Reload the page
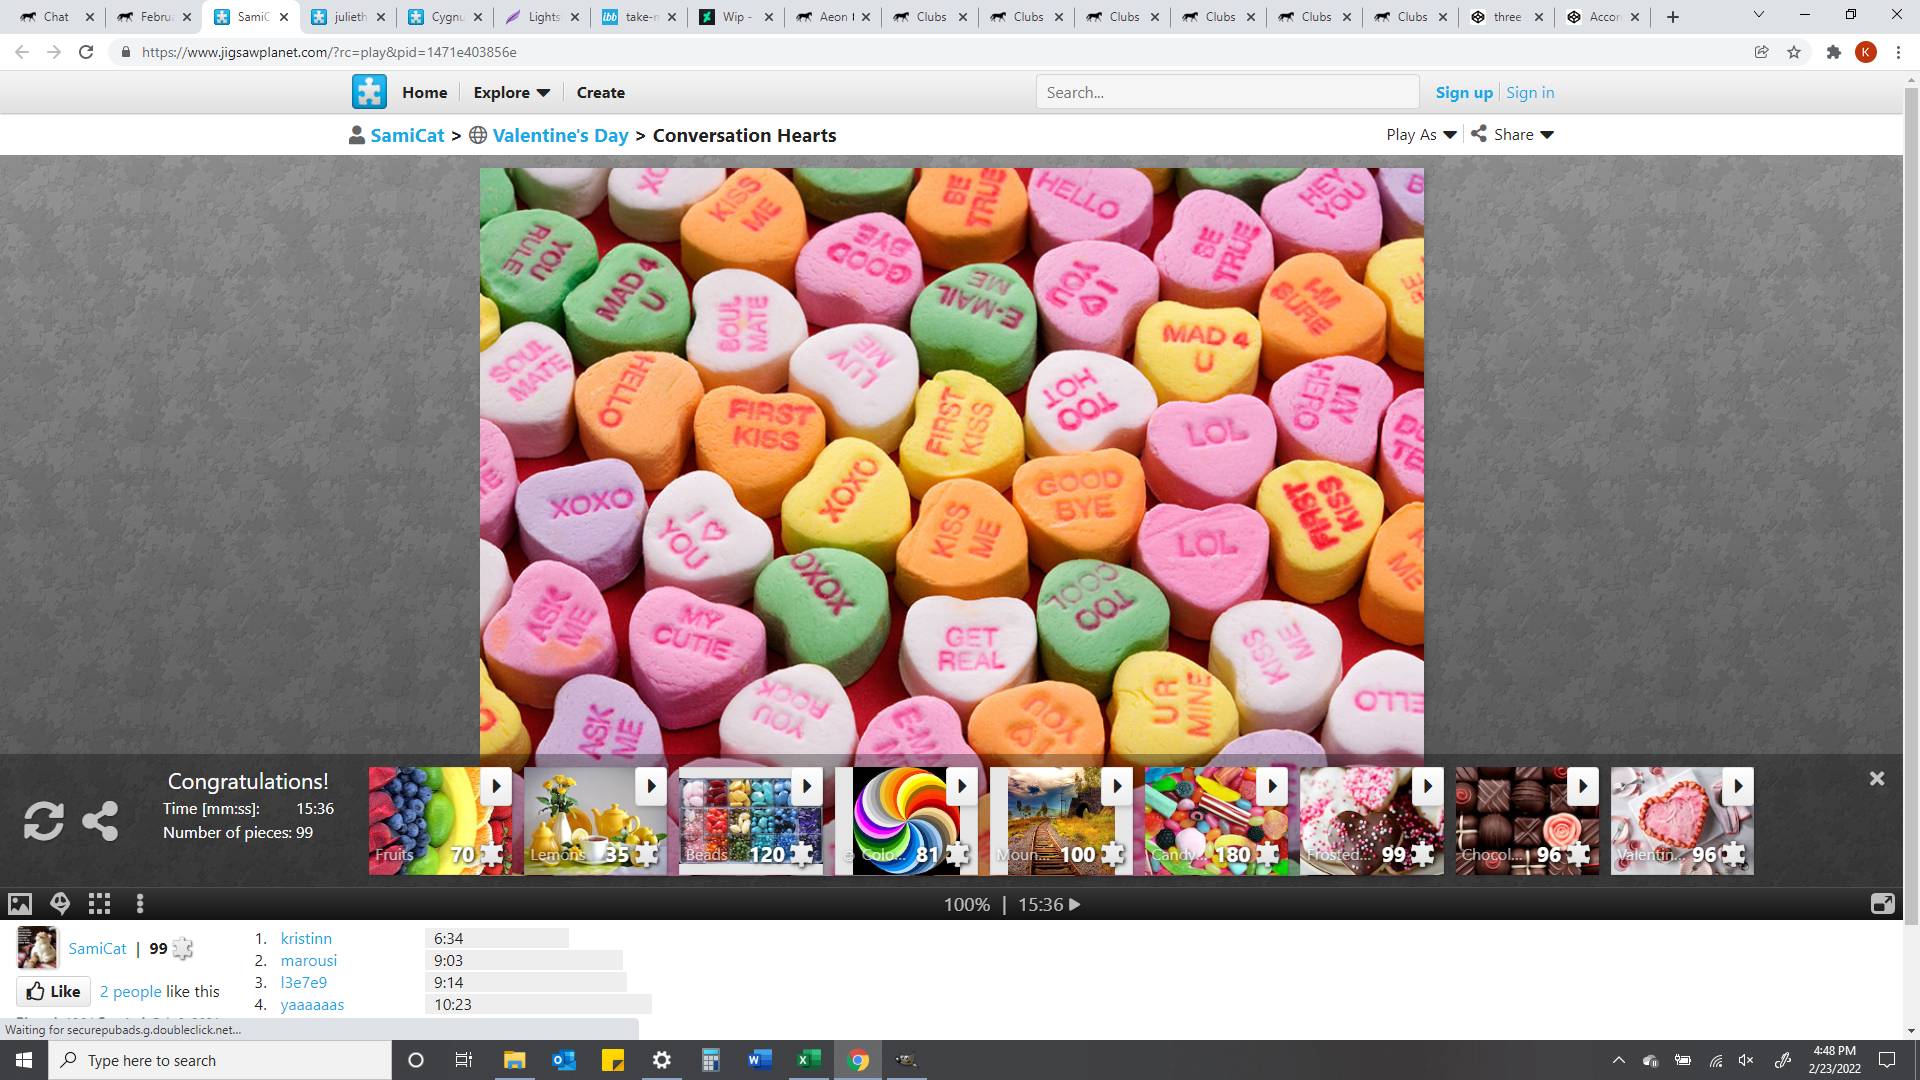 [86, 52]
